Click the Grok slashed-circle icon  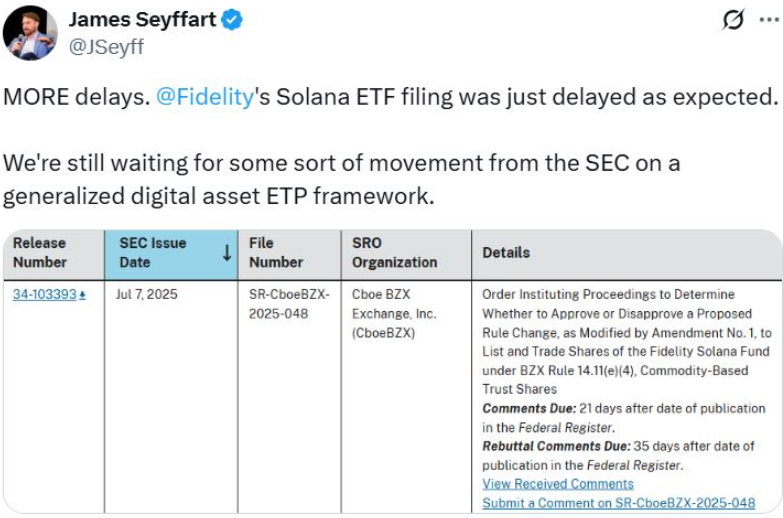732,20
